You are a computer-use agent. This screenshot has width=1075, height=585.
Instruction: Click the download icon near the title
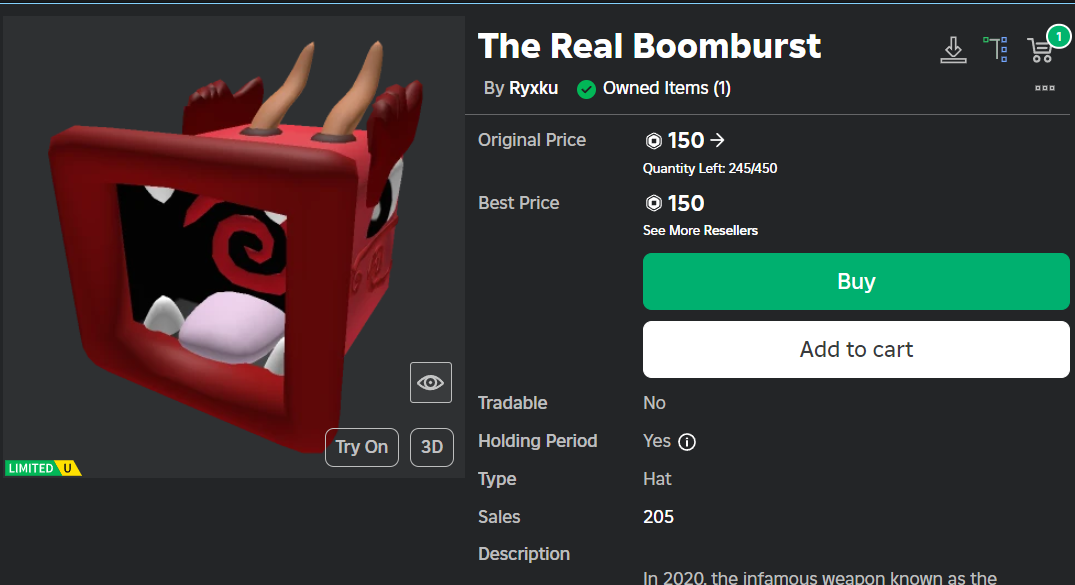(953, 49)
